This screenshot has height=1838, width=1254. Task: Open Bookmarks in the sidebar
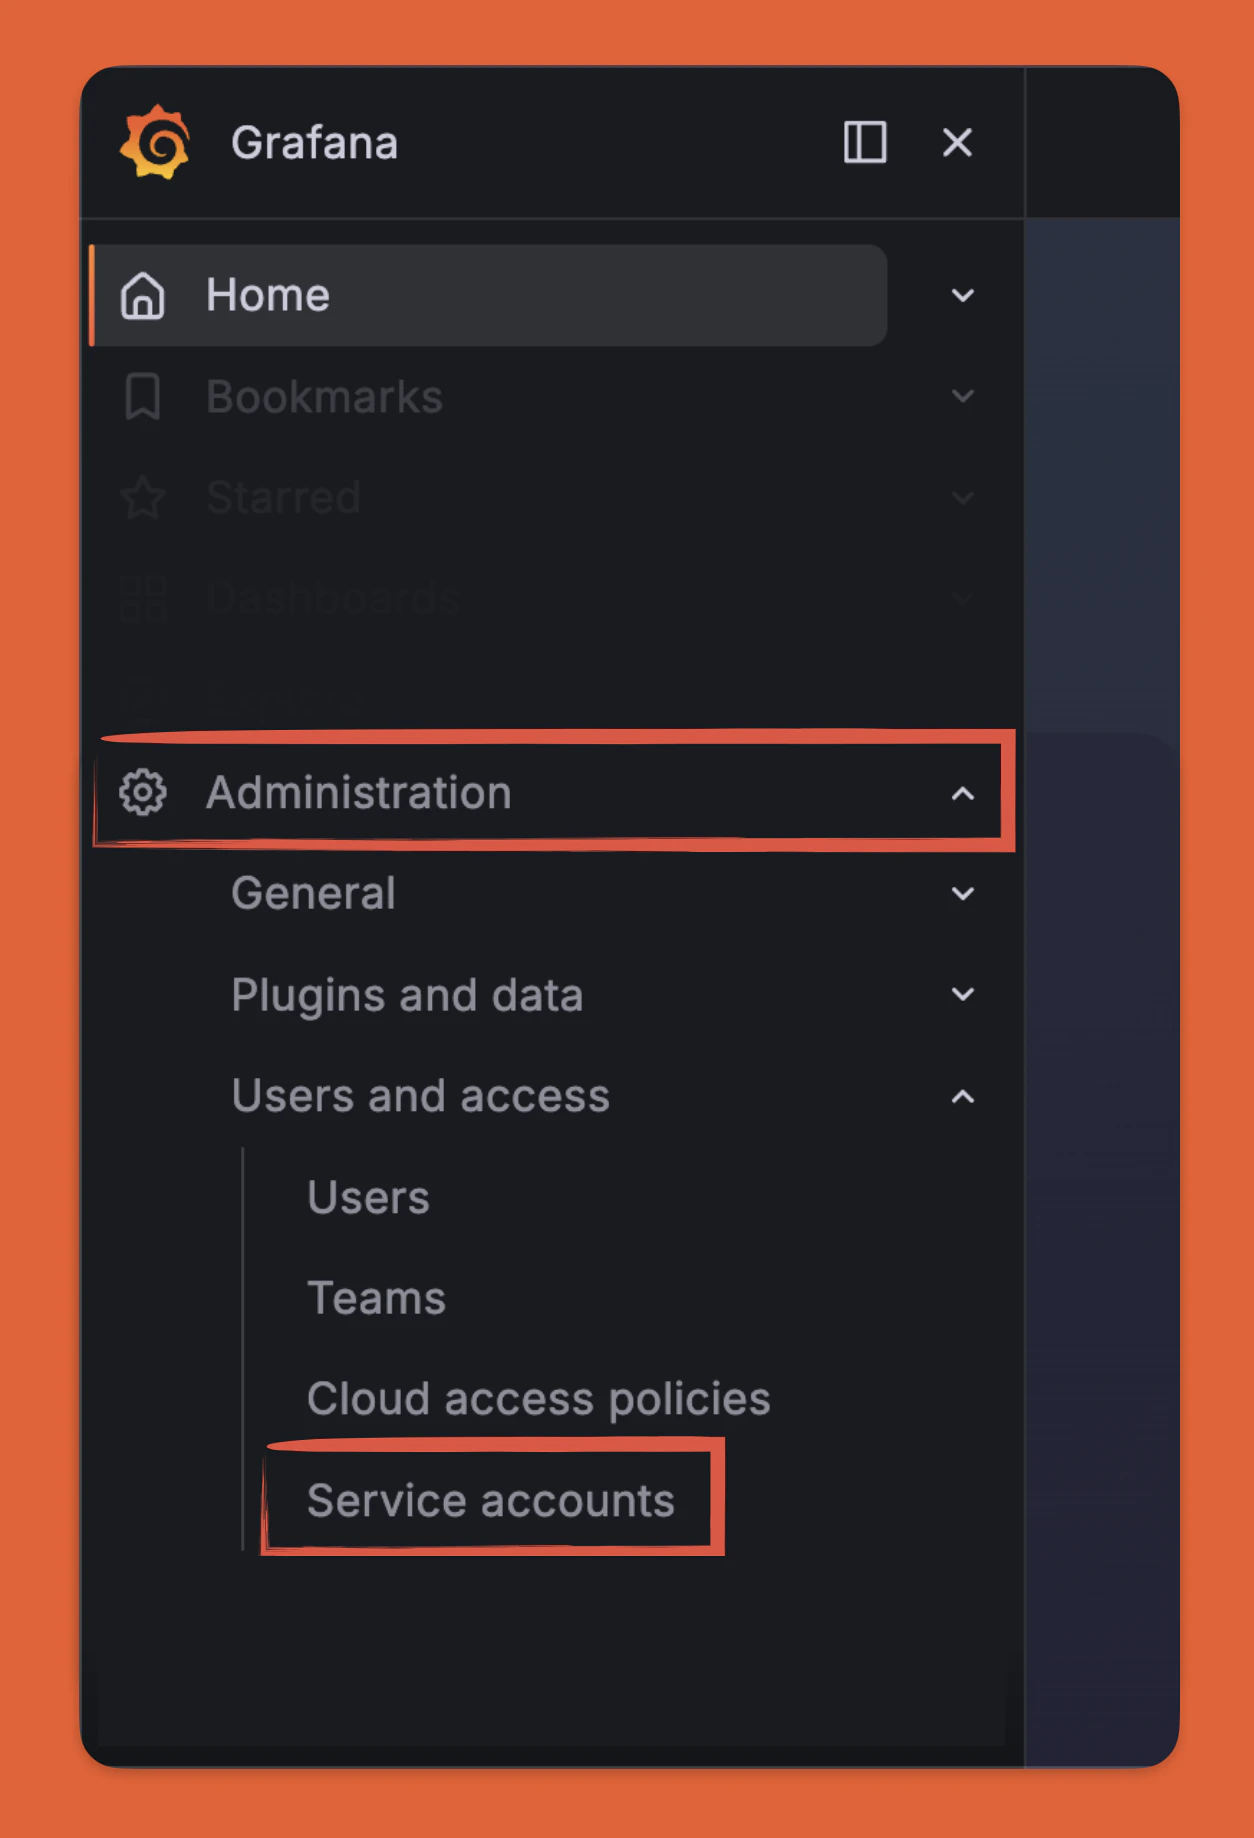[324, 397]
